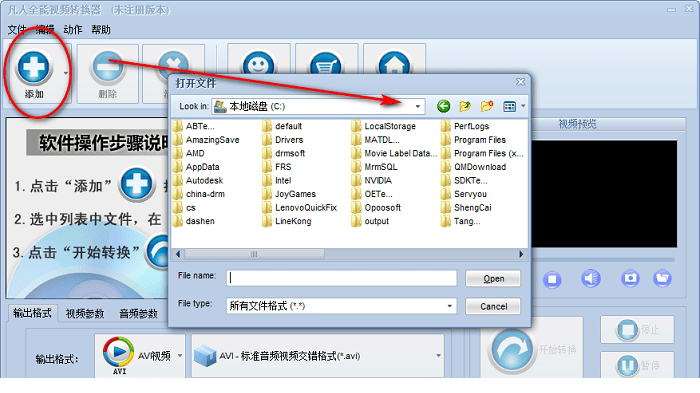Image resolution: width=700 pixels, height=393 pixels.
Task: Open the Look in drive dropdown
Action: [x=417, y=107]
